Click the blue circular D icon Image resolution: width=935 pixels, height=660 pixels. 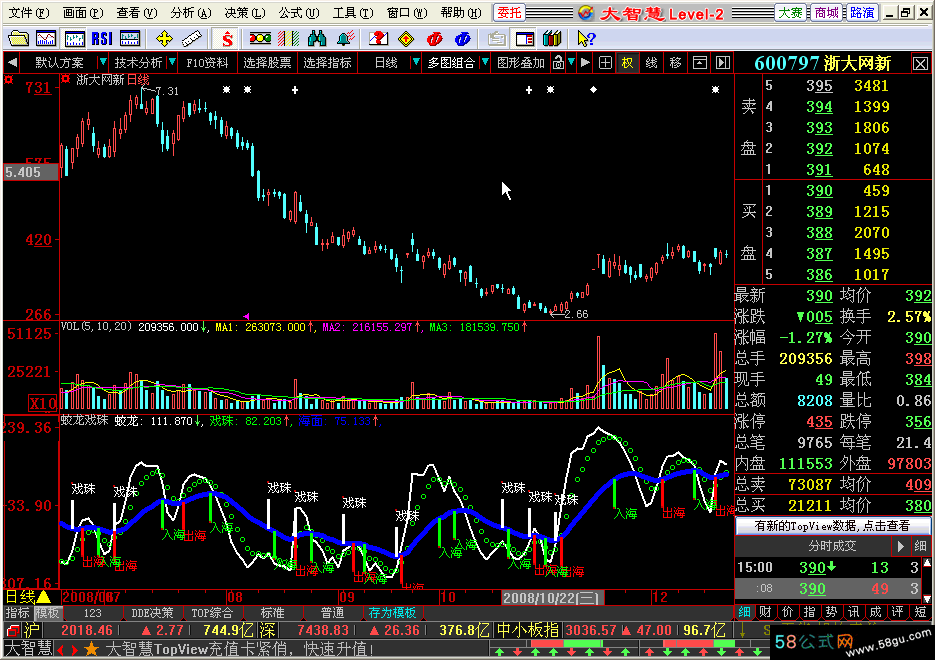tap(462, 39)
